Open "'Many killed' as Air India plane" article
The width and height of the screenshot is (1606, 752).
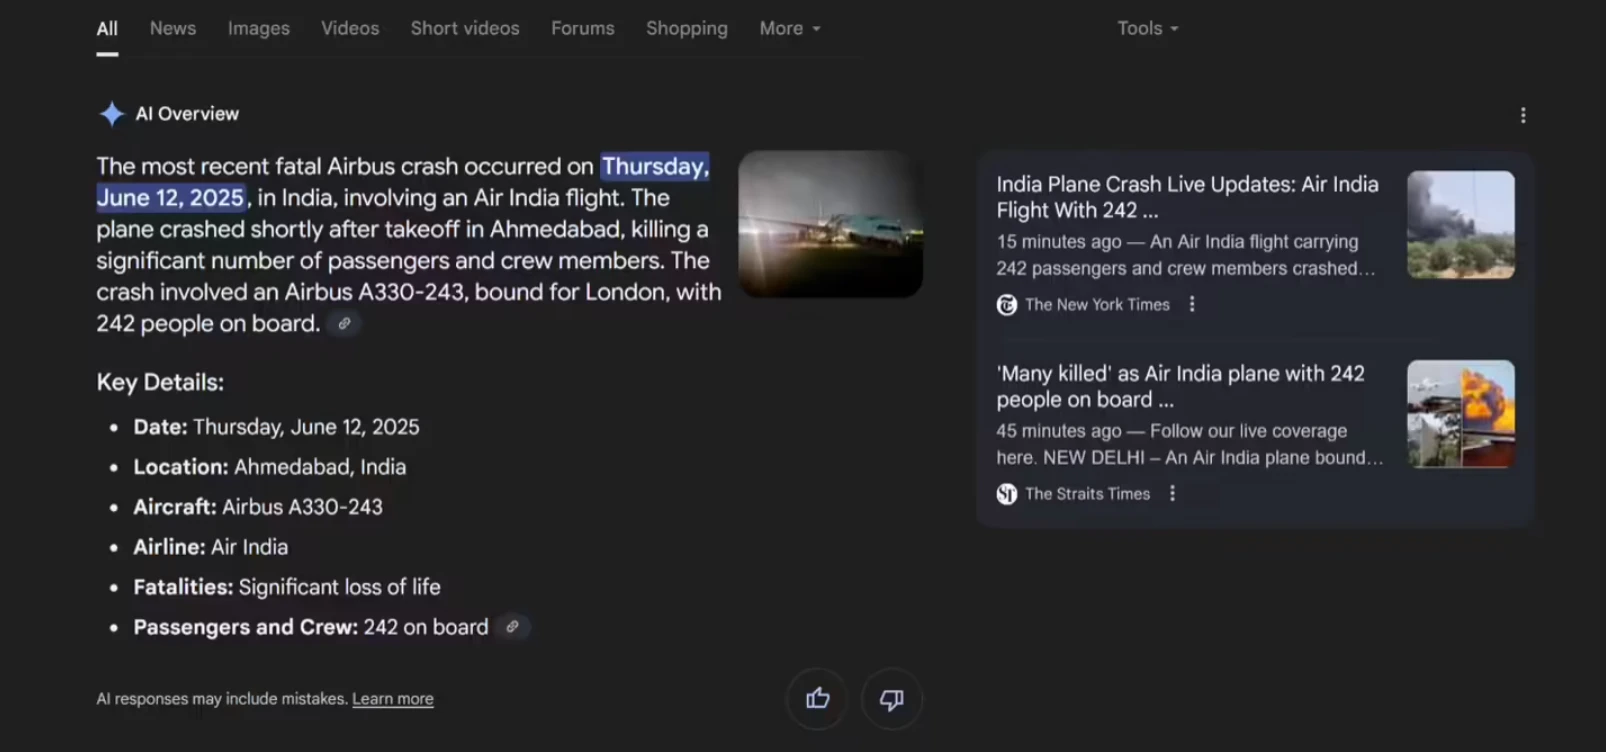click(x=1180, y=386)
